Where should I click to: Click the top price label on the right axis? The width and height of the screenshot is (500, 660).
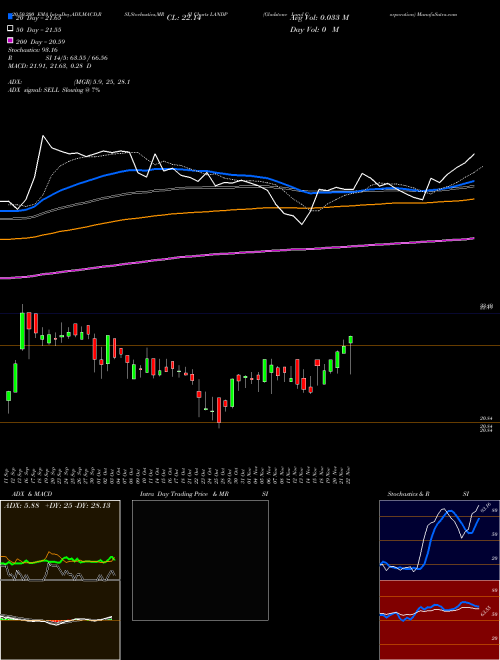click(486, 307)
